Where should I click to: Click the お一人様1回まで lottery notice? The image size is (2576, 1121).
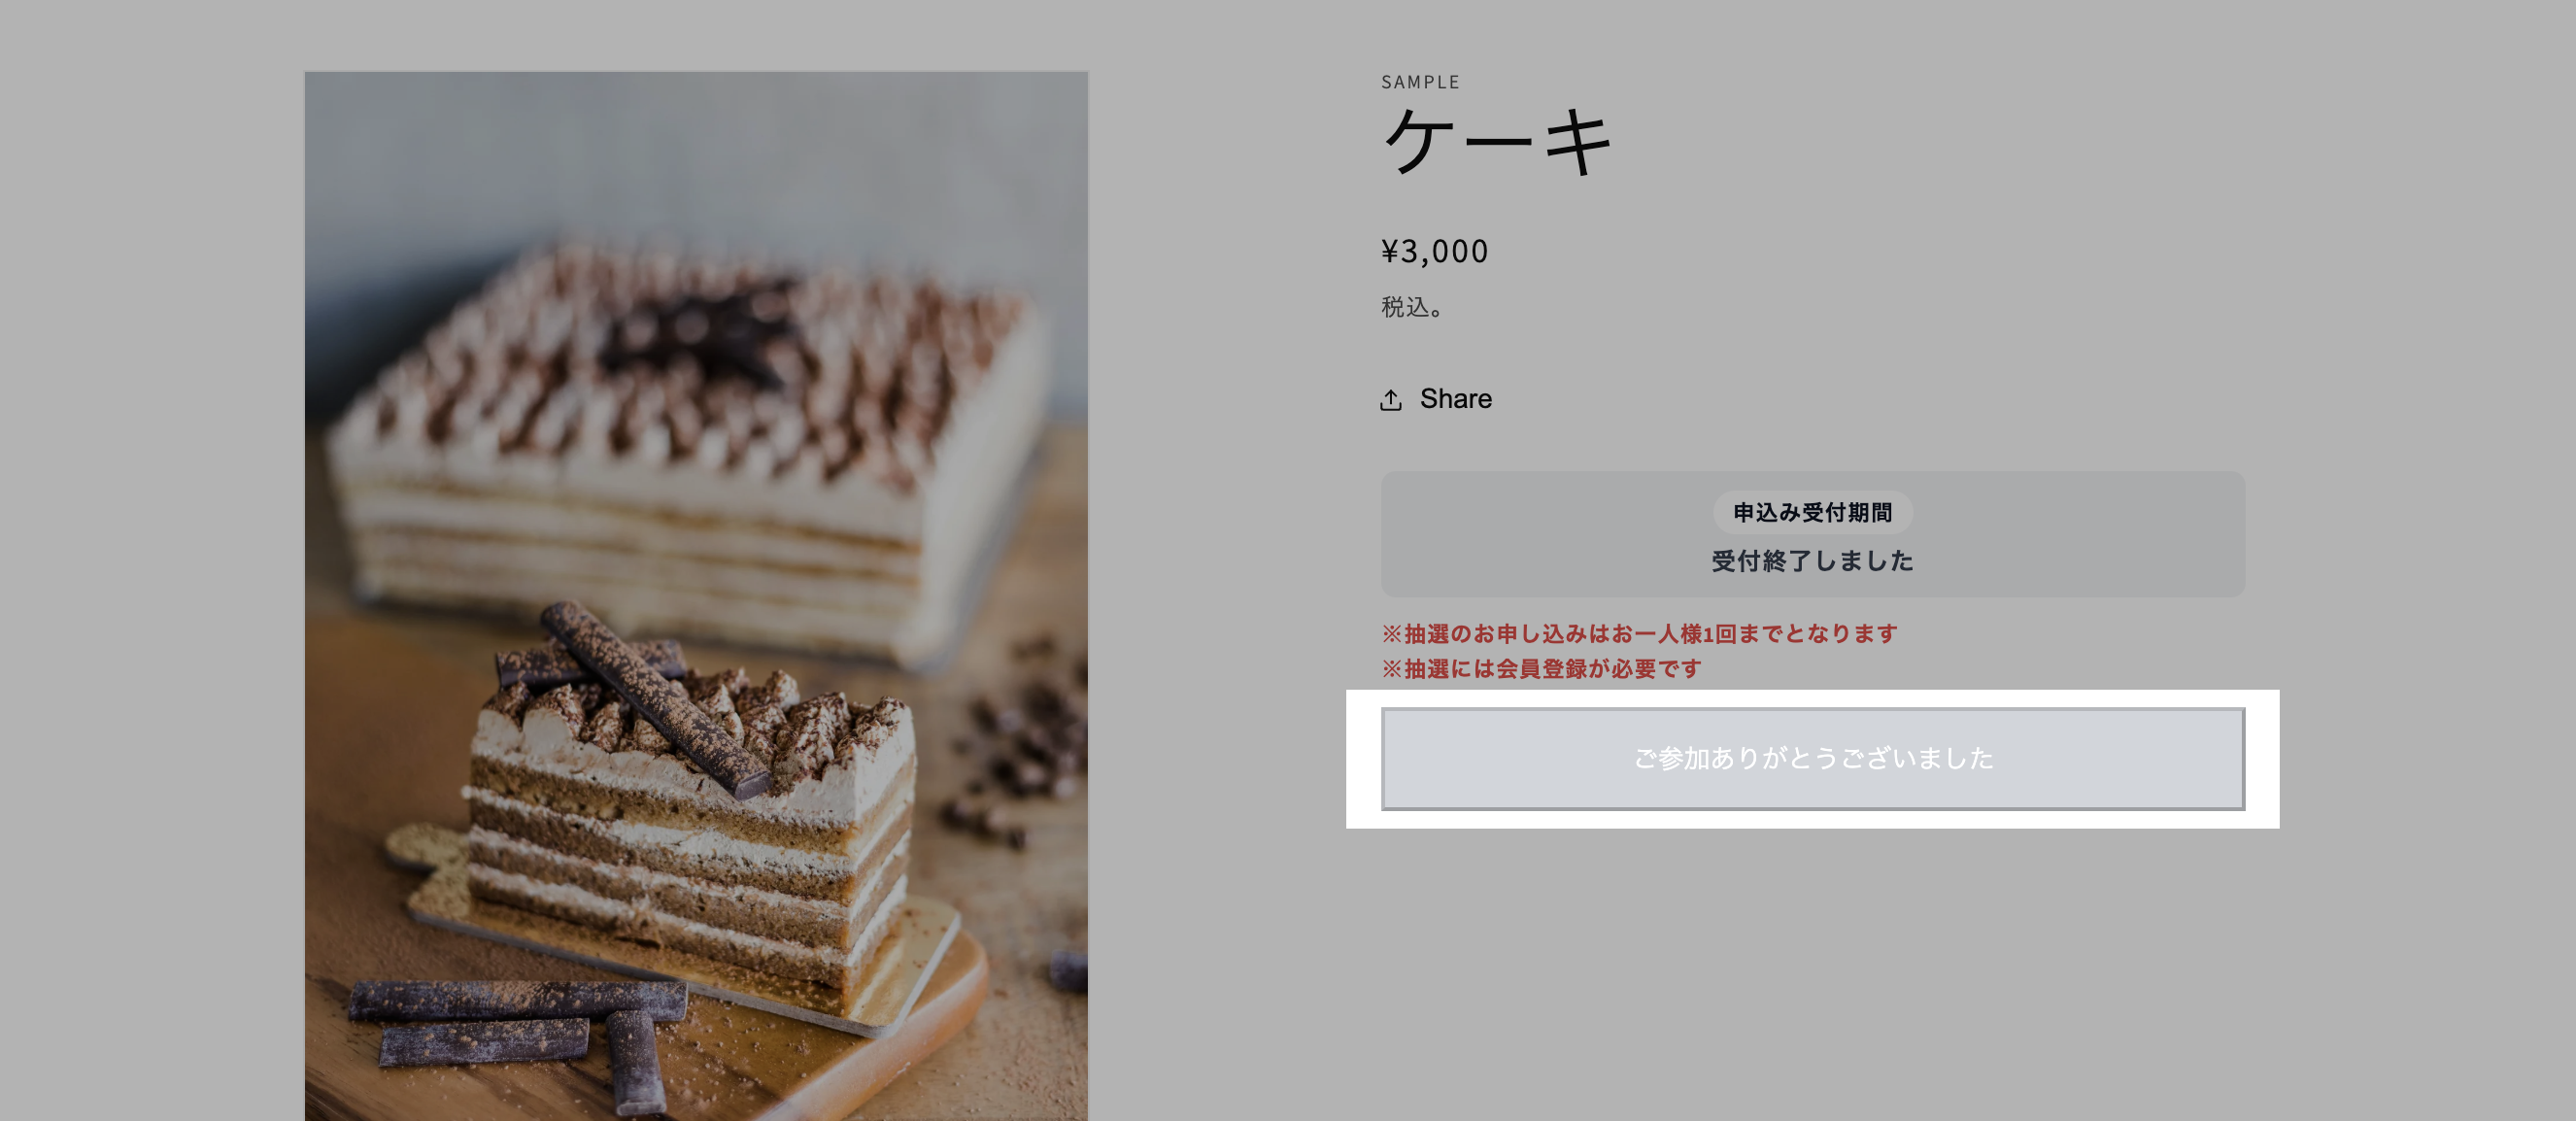(1639, 634)
